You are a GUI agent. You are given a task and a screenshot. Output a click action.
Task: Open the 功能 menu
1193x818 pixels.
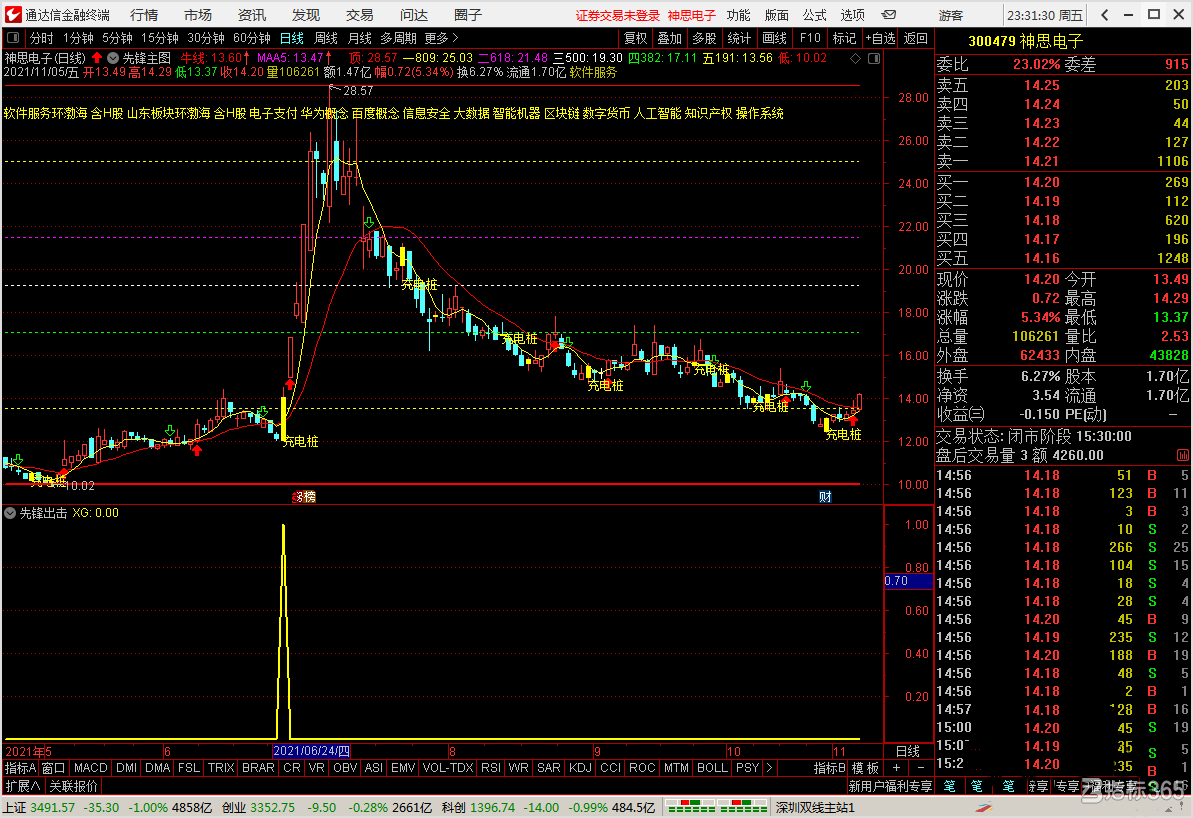[738, 14]
